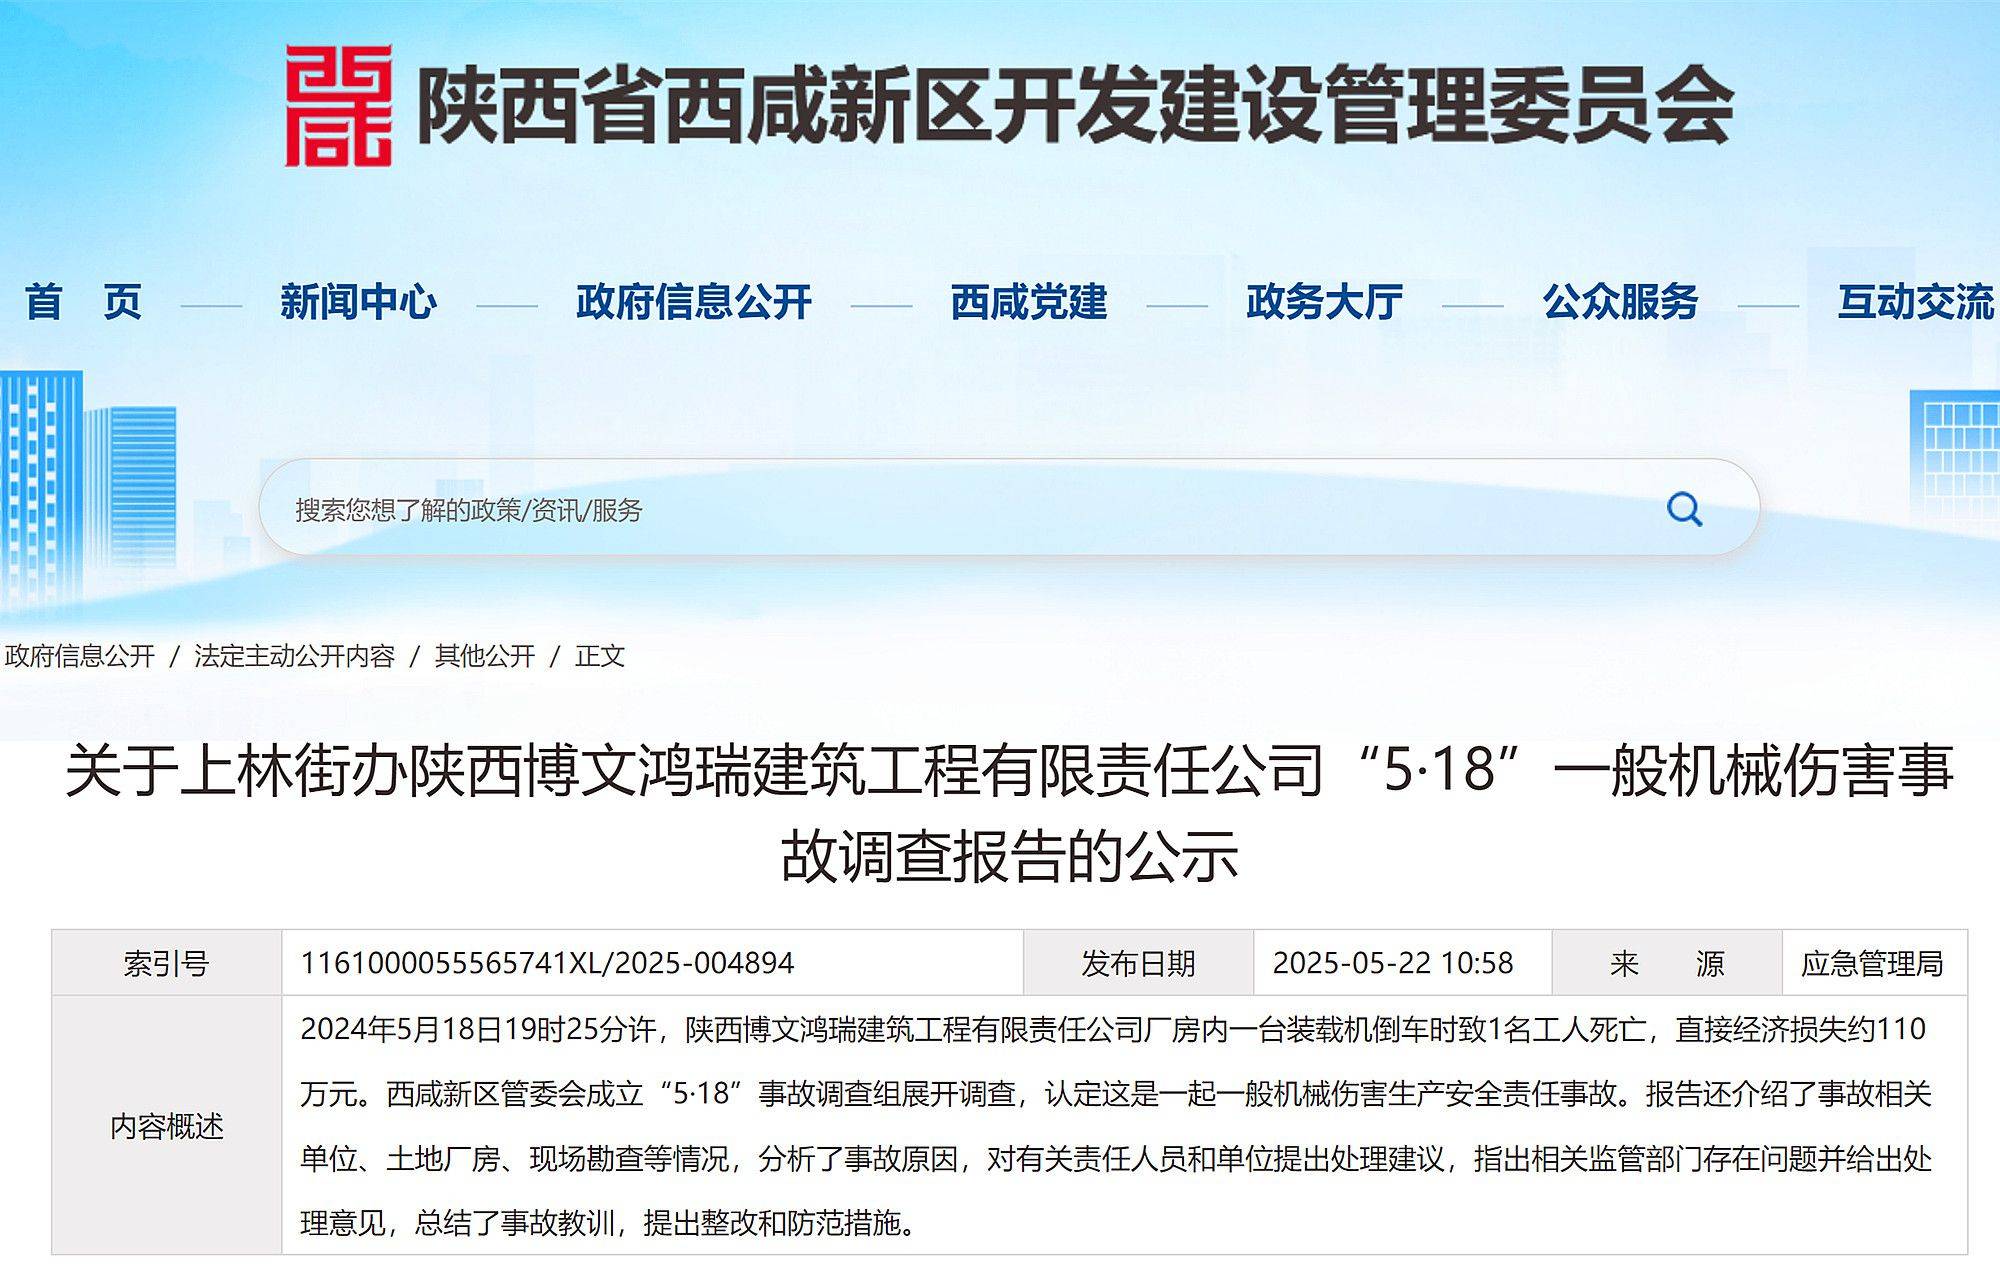Click breadcrumb link 政府信息公开
Viewport: 2000px width, 1270px height.
[x=80, y=656]
